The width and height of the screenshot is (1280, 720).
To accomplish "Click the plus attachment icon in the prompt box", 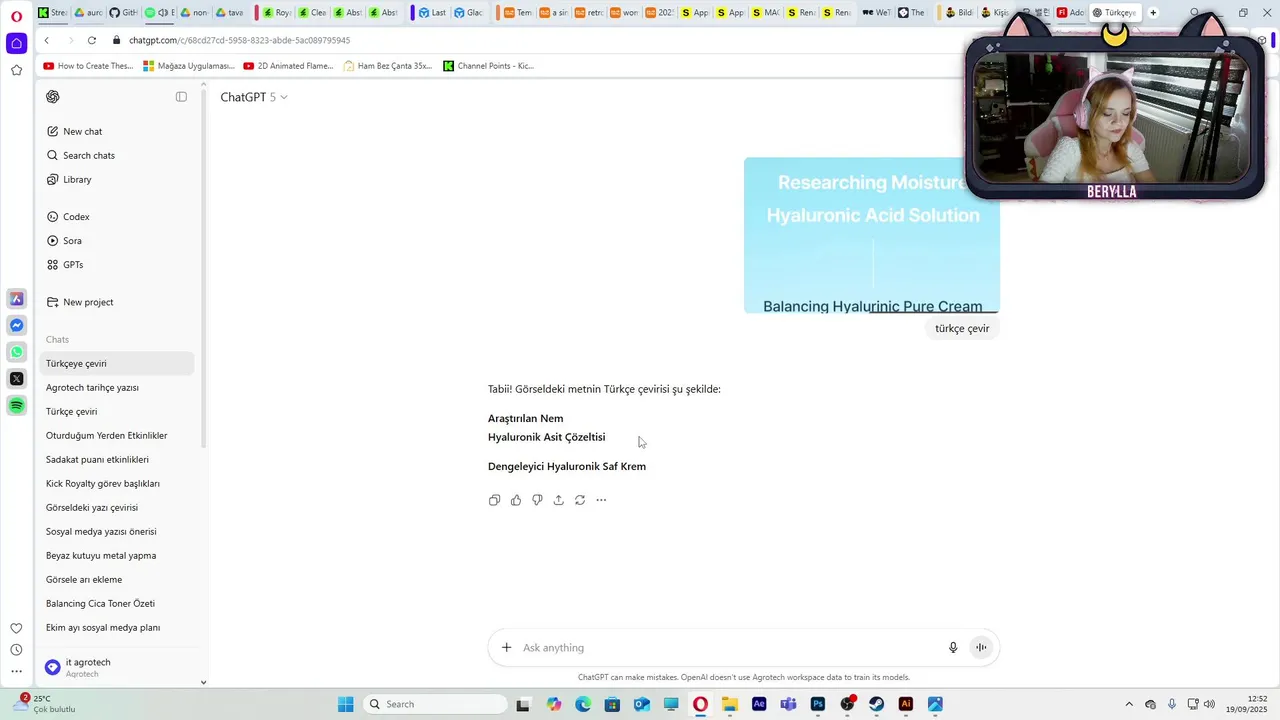I will 506,647.
